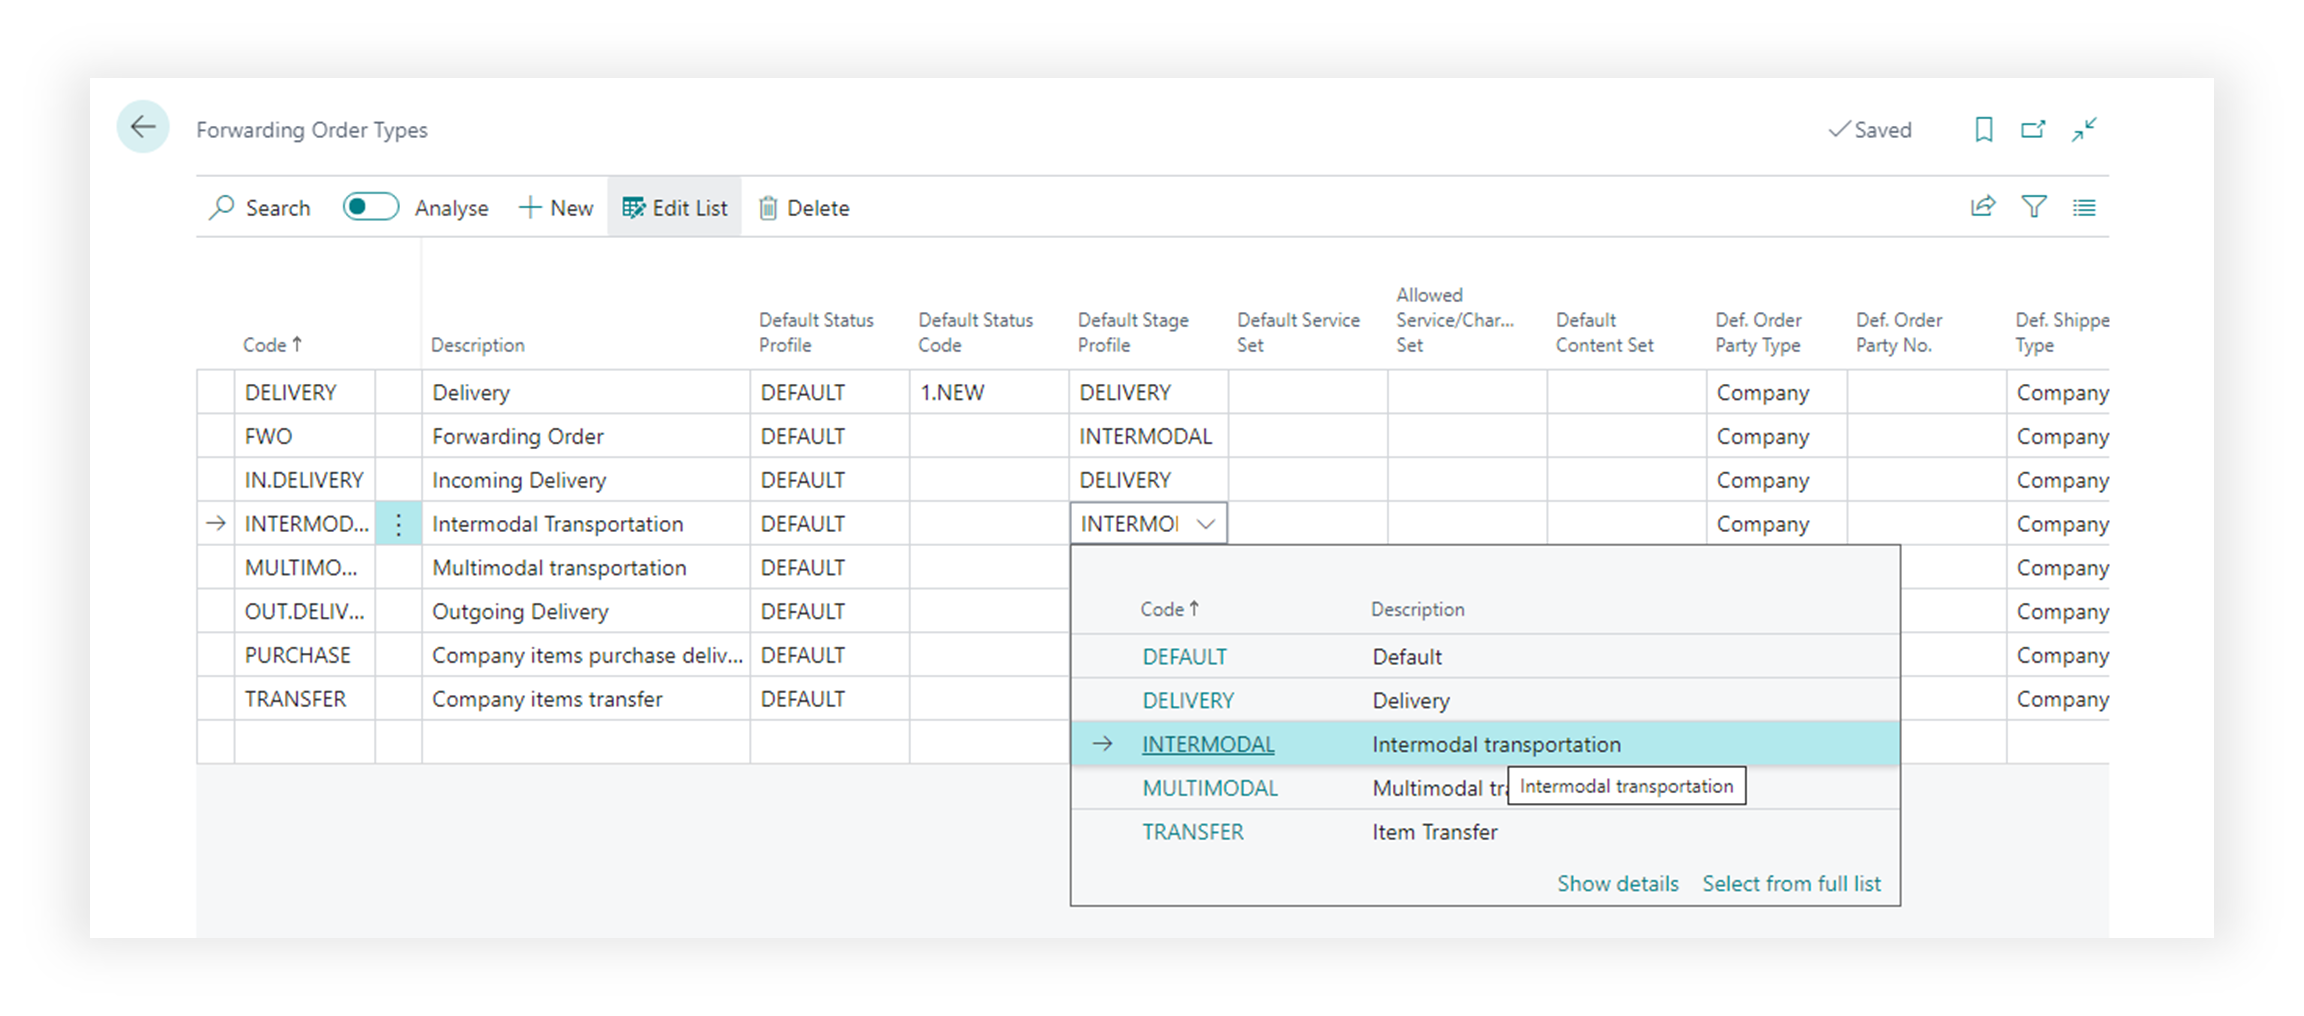Viewport: 2304px width, 1016px height.
Task: Toggle the Analyse switch
Action: pos(370,207)
